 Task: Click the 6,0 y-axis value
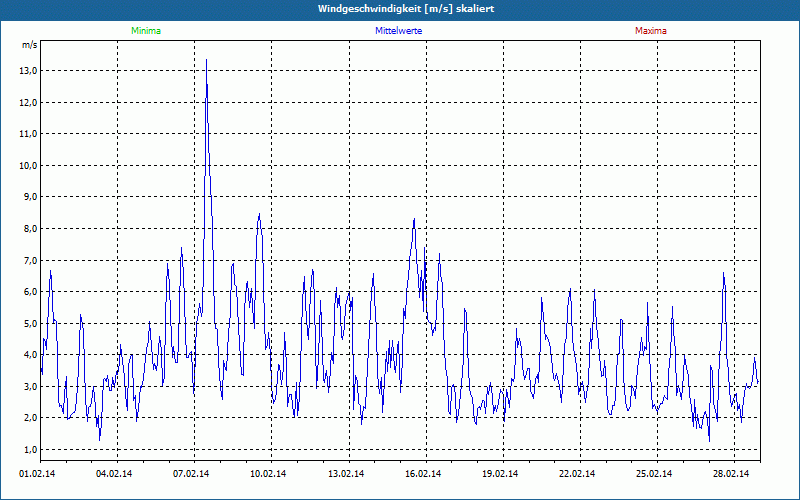[30, 292]
